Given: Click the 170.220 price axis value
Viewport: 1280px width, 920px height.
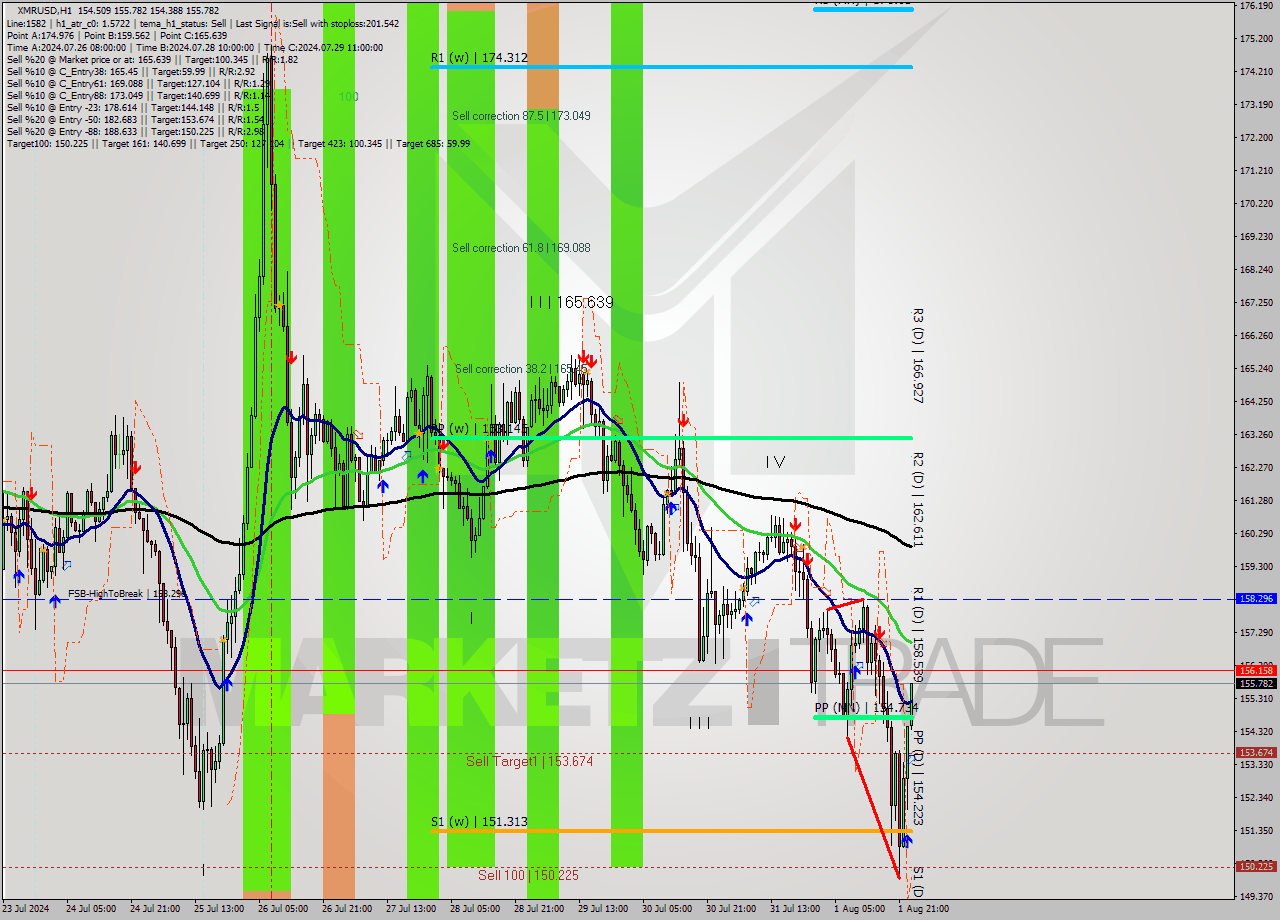Looking at the screenshot, I should pyautogui.click(x=1256, y=204).
